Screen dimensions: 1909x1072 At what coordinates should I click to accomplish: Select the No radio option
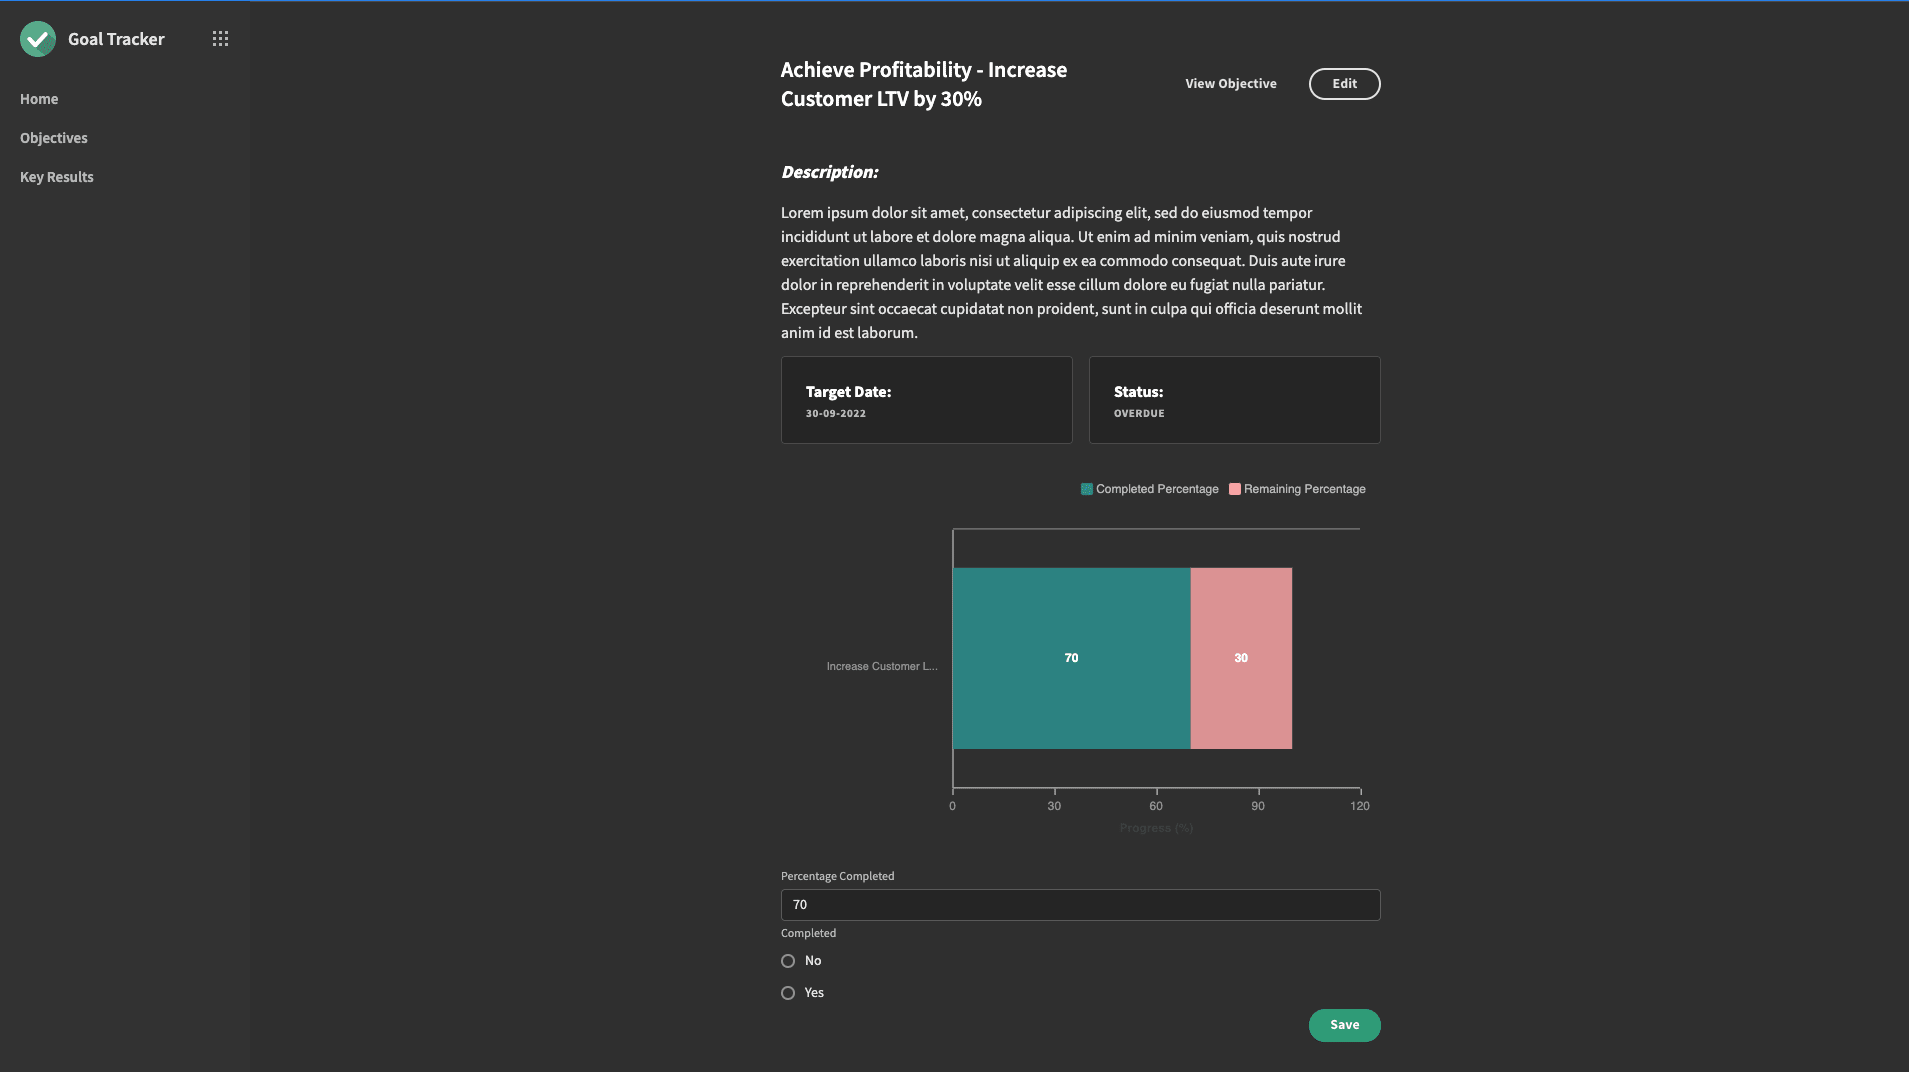tap(788, 961)
